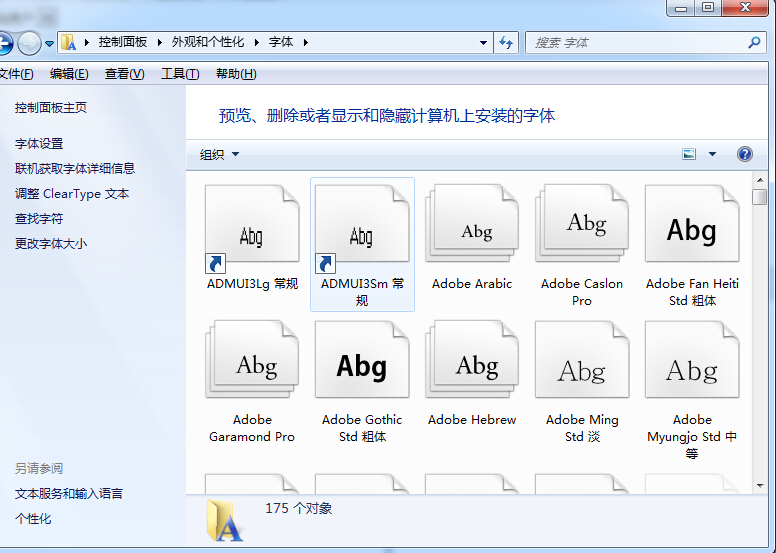The width and height of the screenshot is (776, 553).
Task: Click the vertical scrollbar thumb
Action: tap(760, 197)
